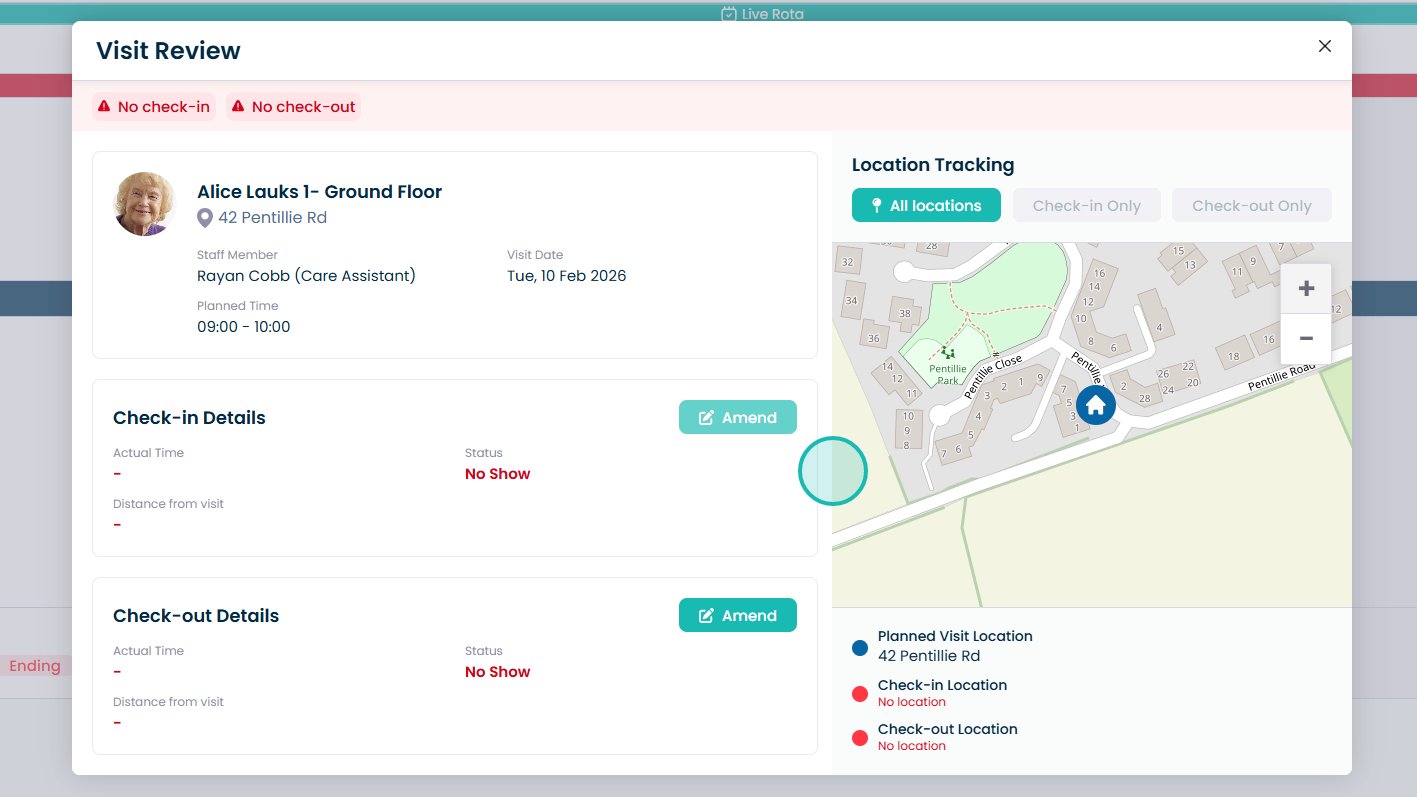1417x797 pixels.
Task: Click the No check-out warning icon
Action: (238, 106)
